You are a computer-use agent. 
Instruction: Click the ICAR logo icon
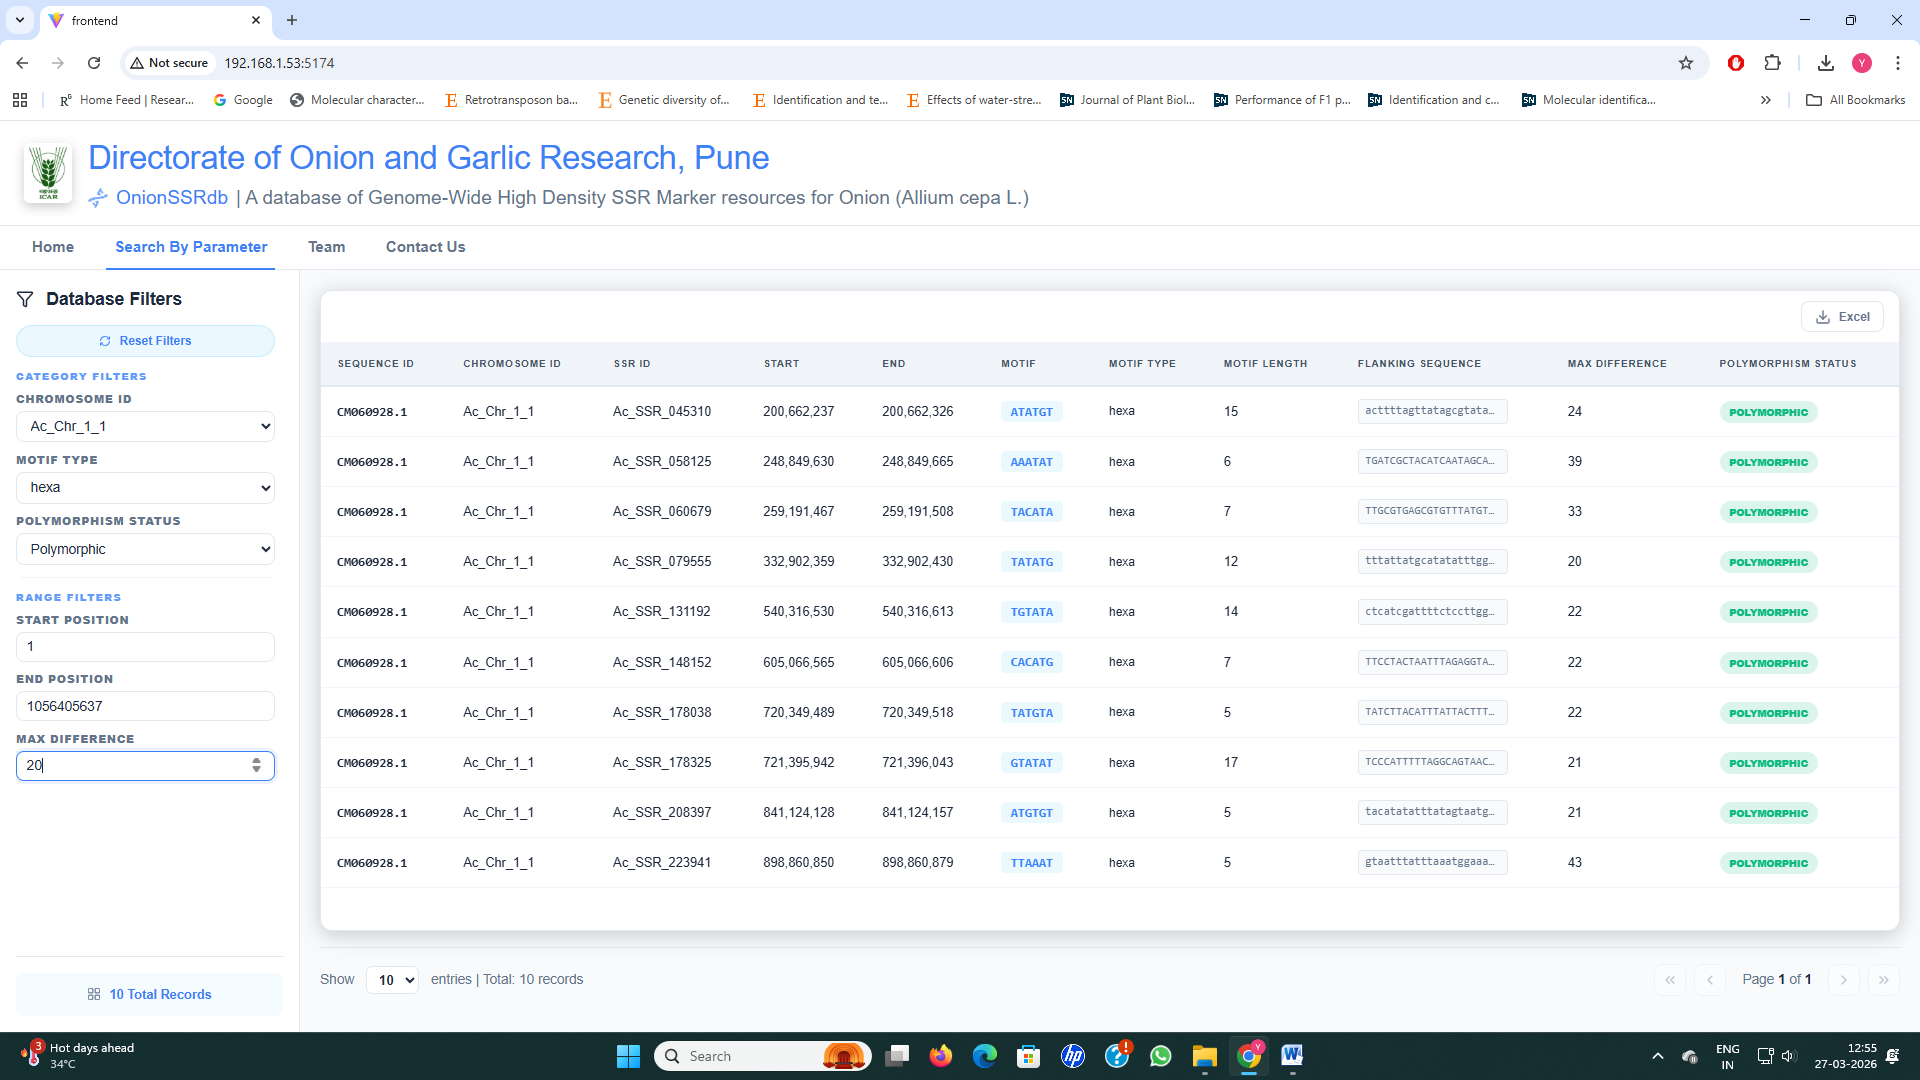(x=47, y=173)
